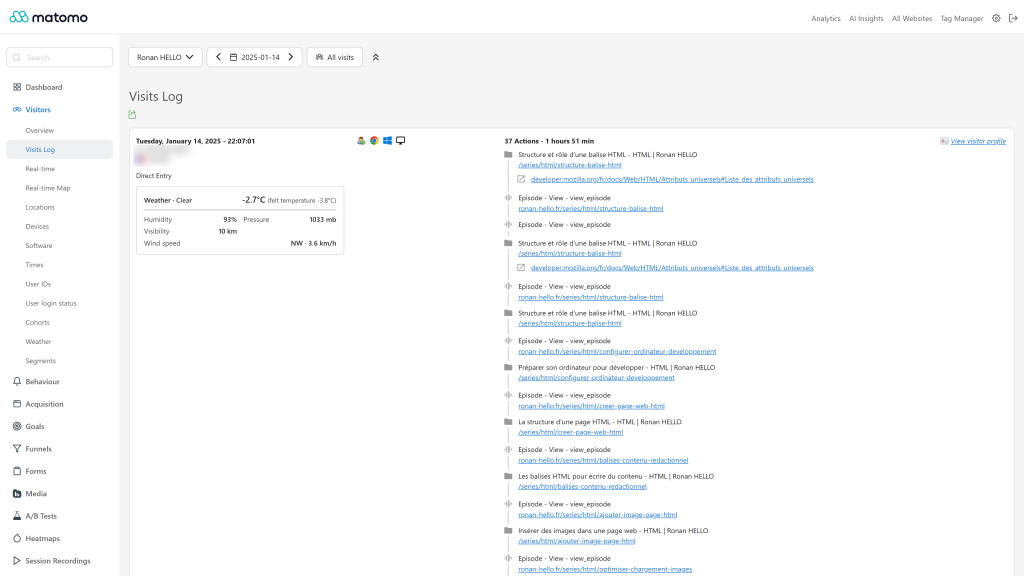Open the /series/html/creer-page-web-html link
Image resolution: width=1024 pixels, height=576 pixels.
coord(570,432)
